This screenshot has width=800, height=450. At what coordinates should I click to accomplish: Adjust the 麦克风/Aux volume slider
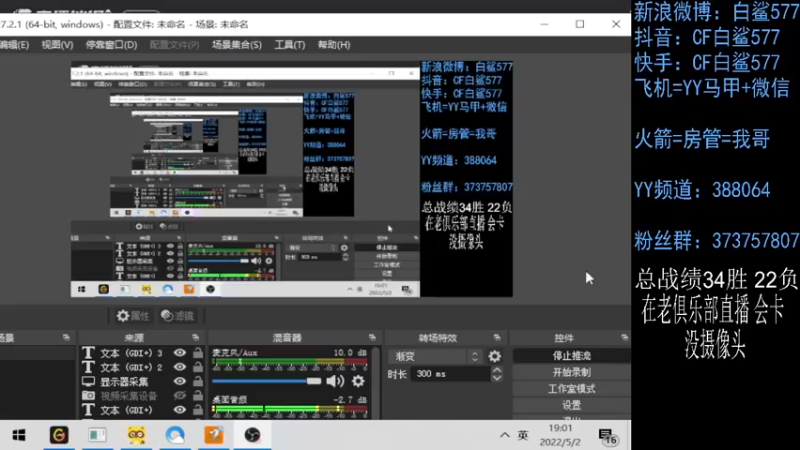[x=266, y=381]
